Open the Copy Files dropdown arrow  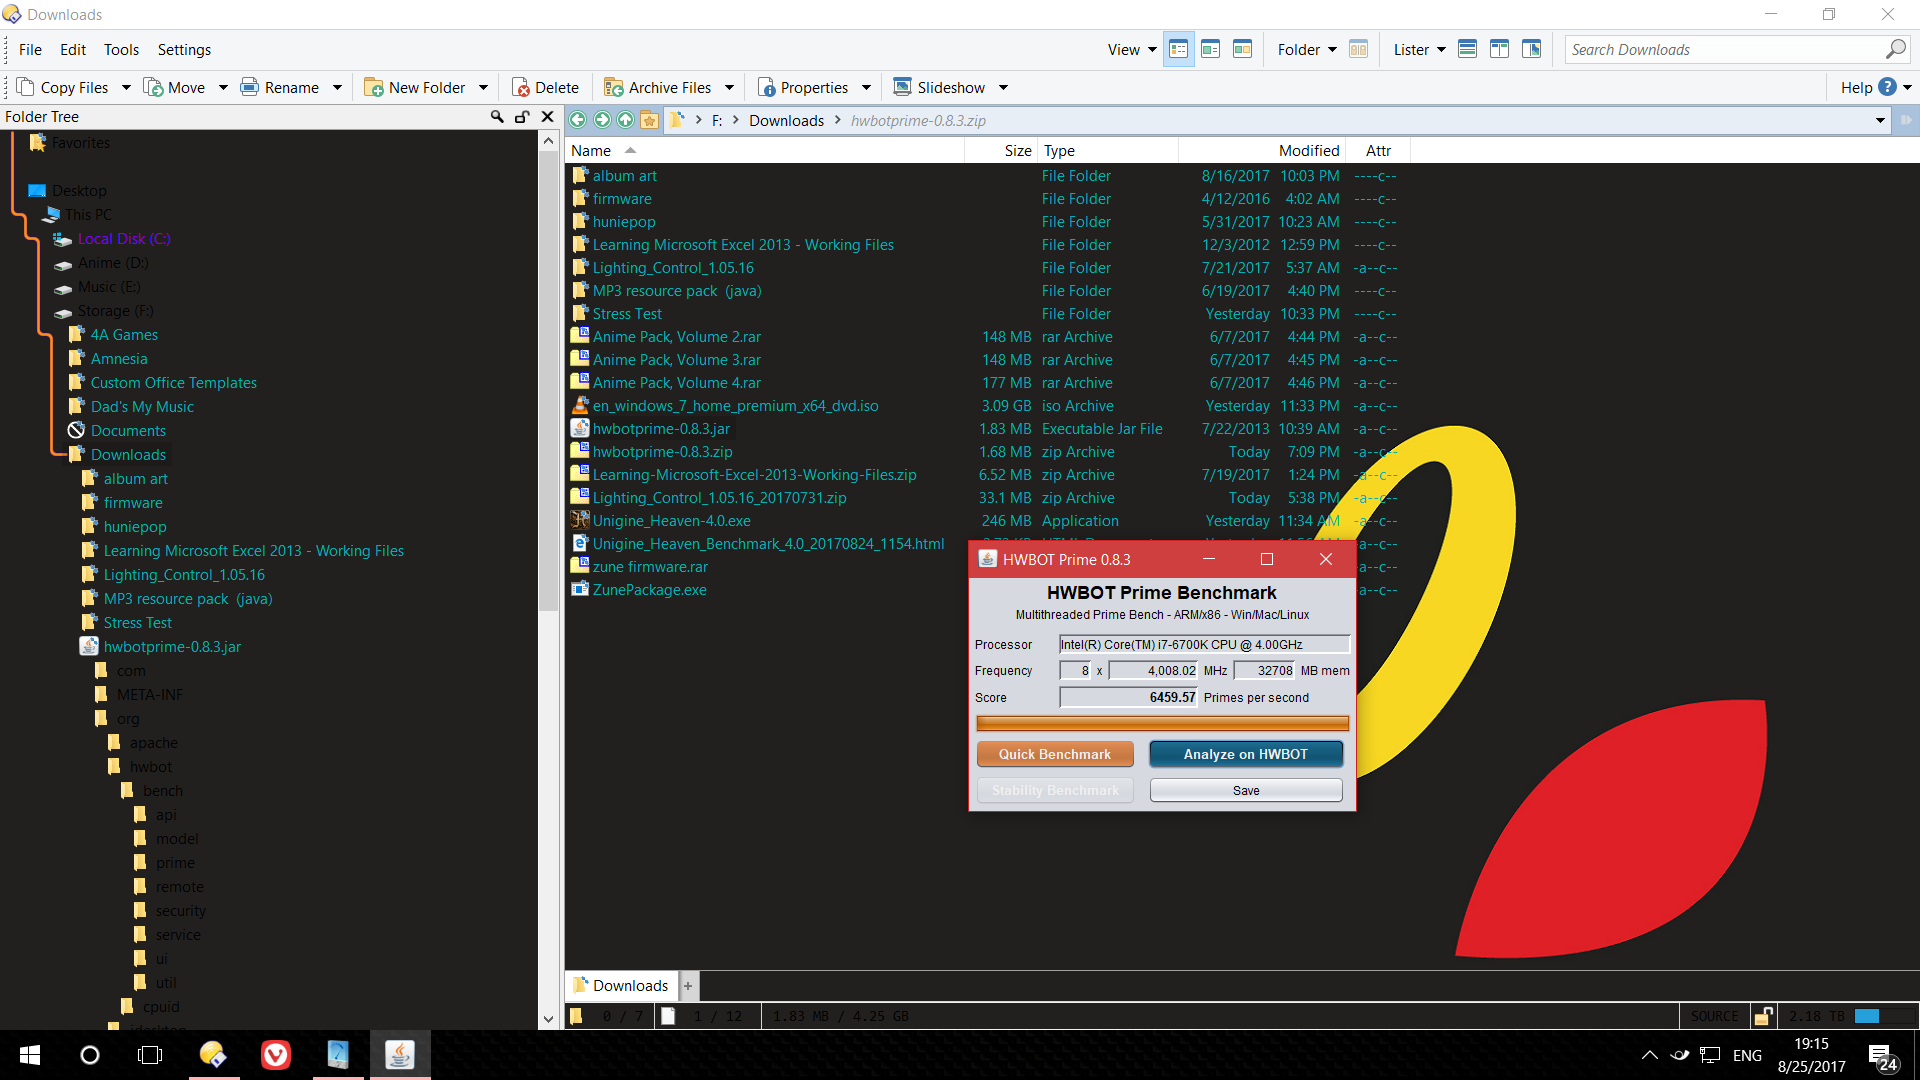[126, 88]
